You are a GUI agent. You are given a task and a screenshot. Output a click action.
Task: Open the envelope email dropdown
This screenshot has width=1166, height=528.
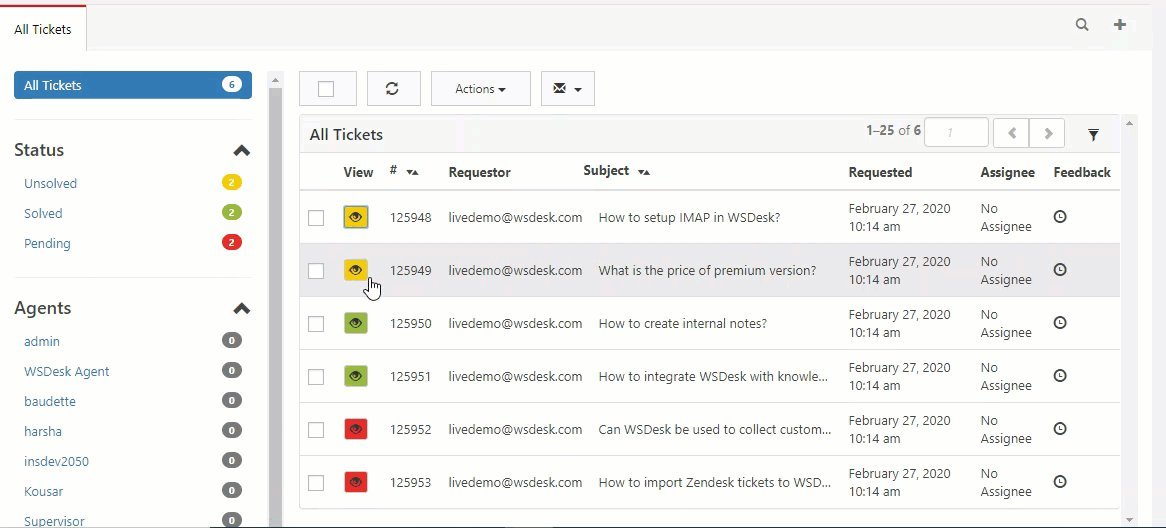tap(567, 88)
